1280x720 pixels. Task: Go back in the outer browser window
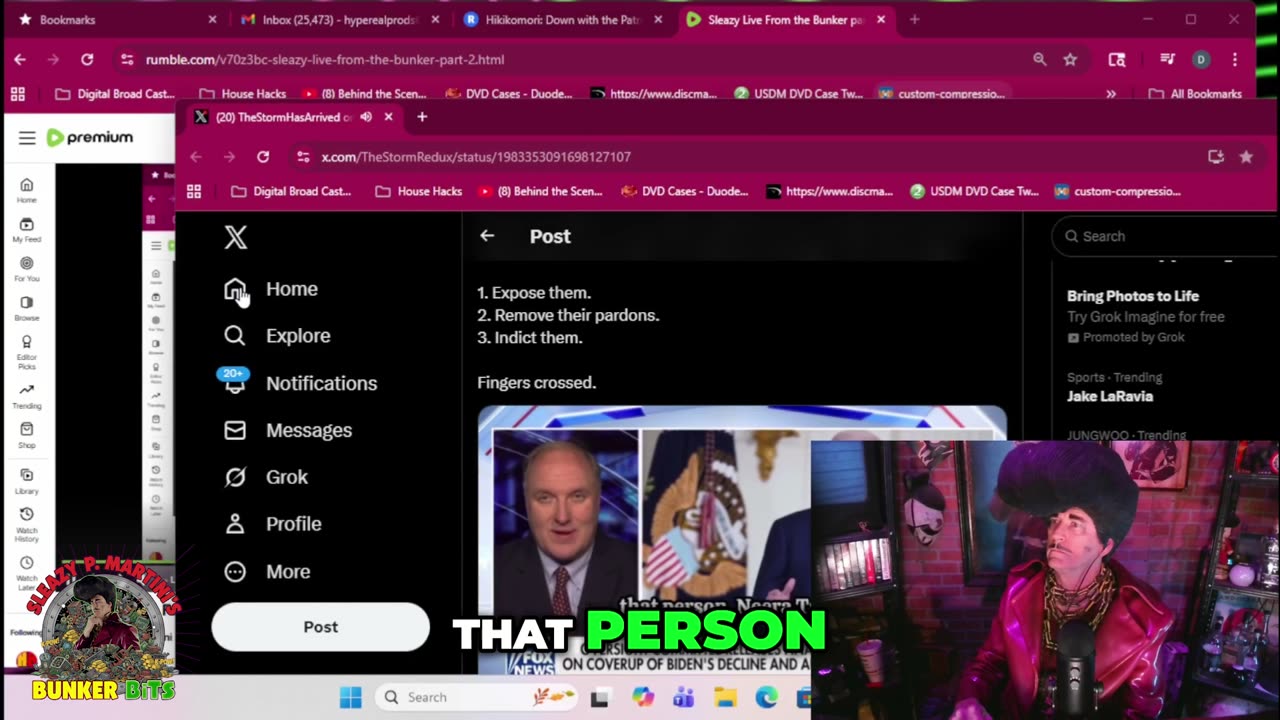pos(20,60)
